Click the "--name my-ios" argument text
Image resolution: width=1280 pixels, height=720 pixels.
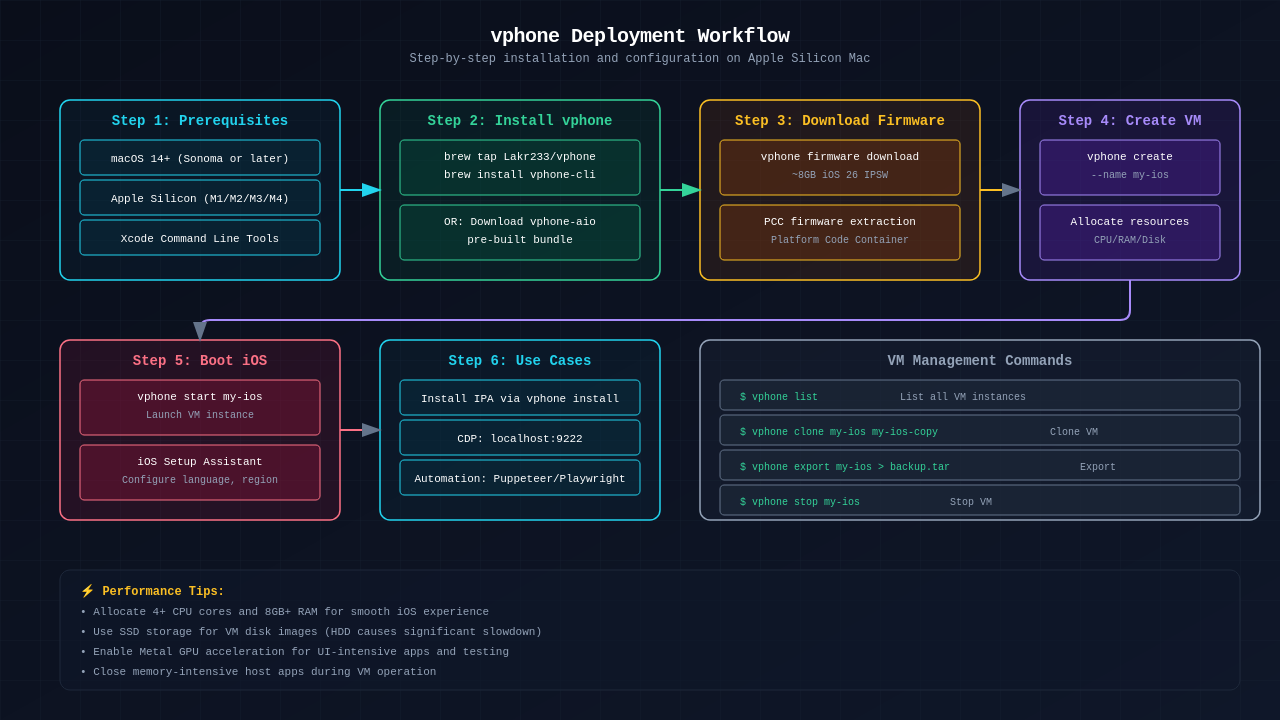coord(1130,175)
